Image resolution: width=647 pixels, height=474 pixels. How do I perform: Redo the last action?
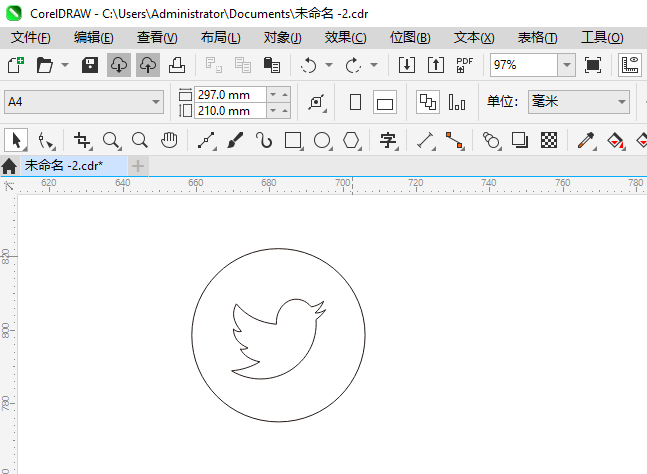click(354, 65)
